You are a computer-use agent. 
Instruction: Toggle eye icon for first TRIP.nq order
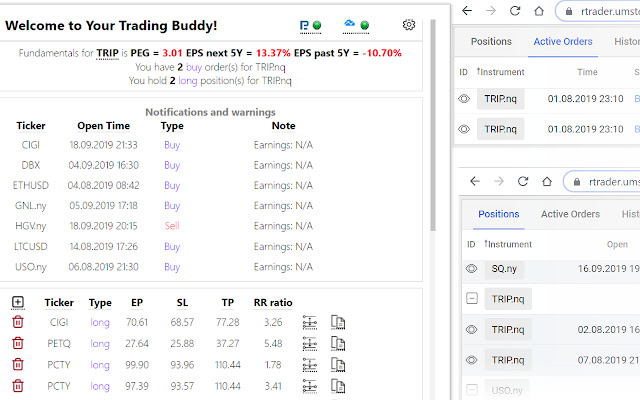464,99
